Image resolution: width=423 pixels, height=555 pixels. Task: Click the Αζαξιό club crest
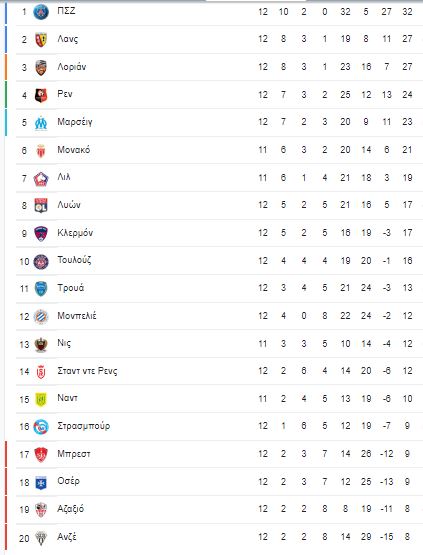coord(41,510)
